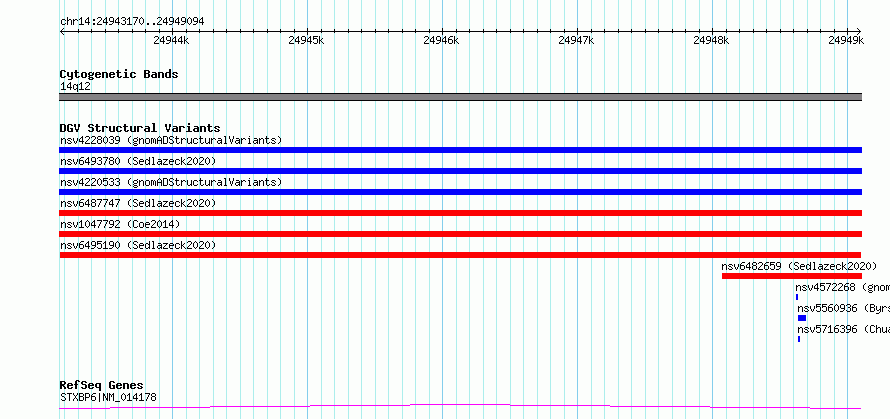Open variant label nsv6493780 (Sedlazeck2020)
The height and width of the screenshot is (419, 890).
pos(138,161)
